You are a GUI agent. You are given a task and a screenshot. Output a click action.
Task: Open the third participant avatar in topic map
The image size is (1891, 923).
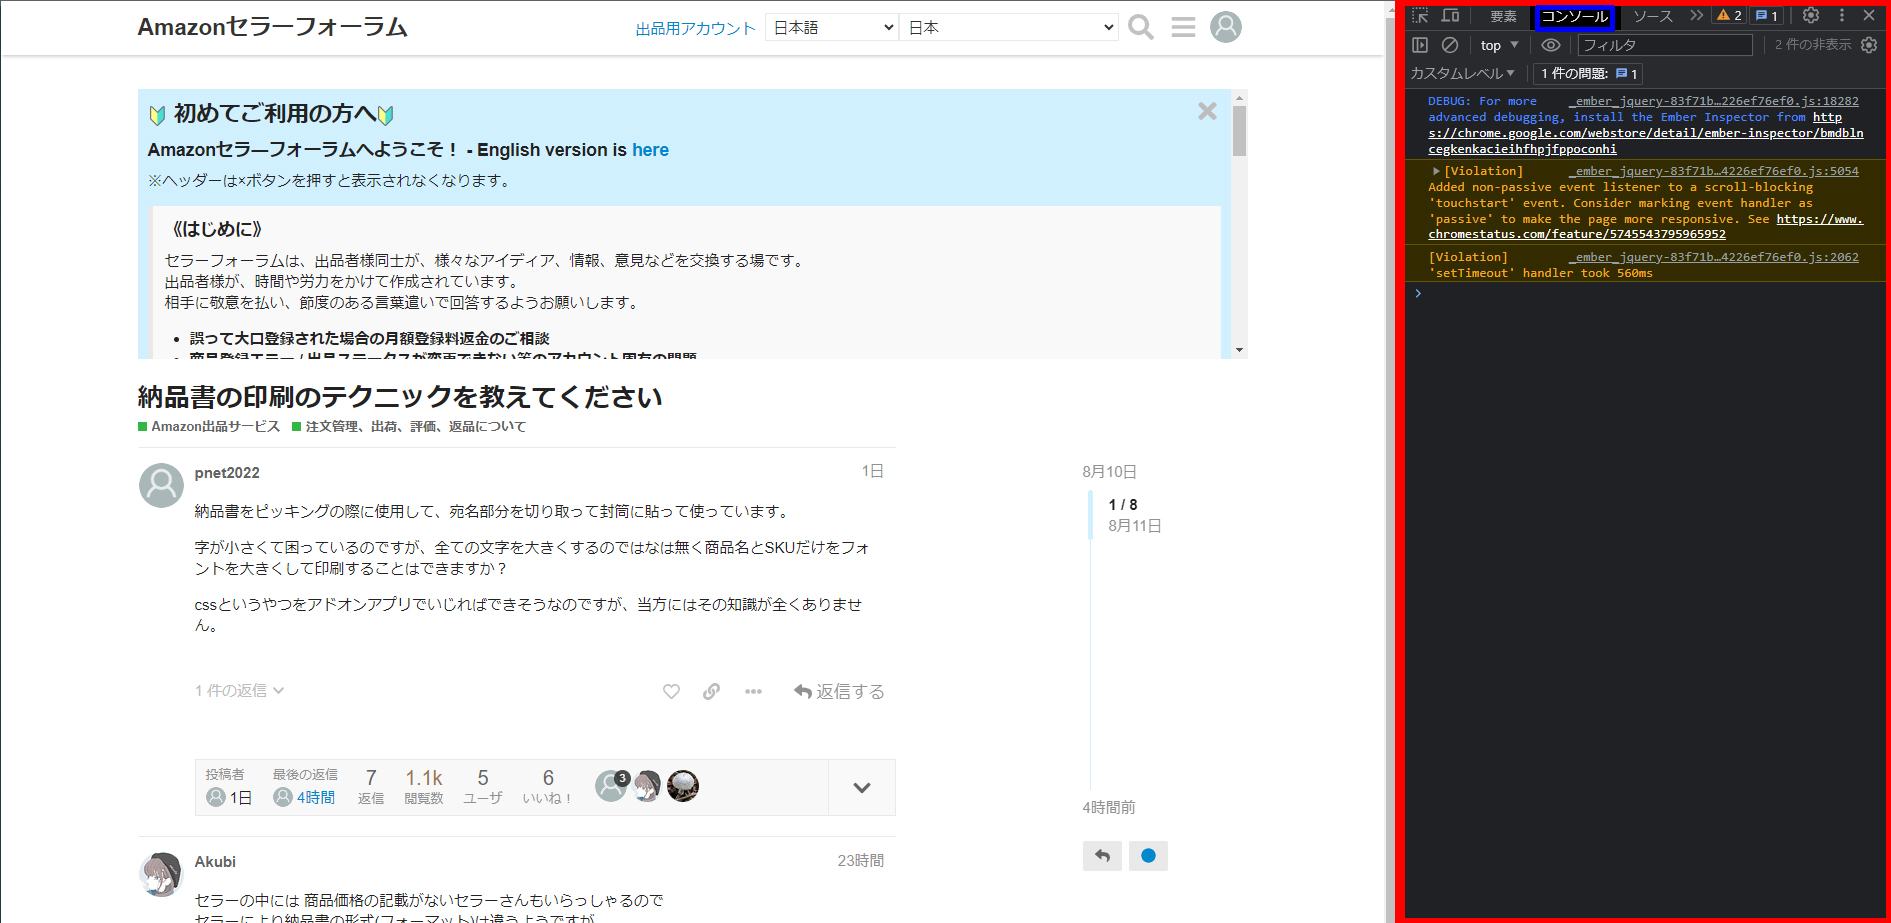(683, 786)
